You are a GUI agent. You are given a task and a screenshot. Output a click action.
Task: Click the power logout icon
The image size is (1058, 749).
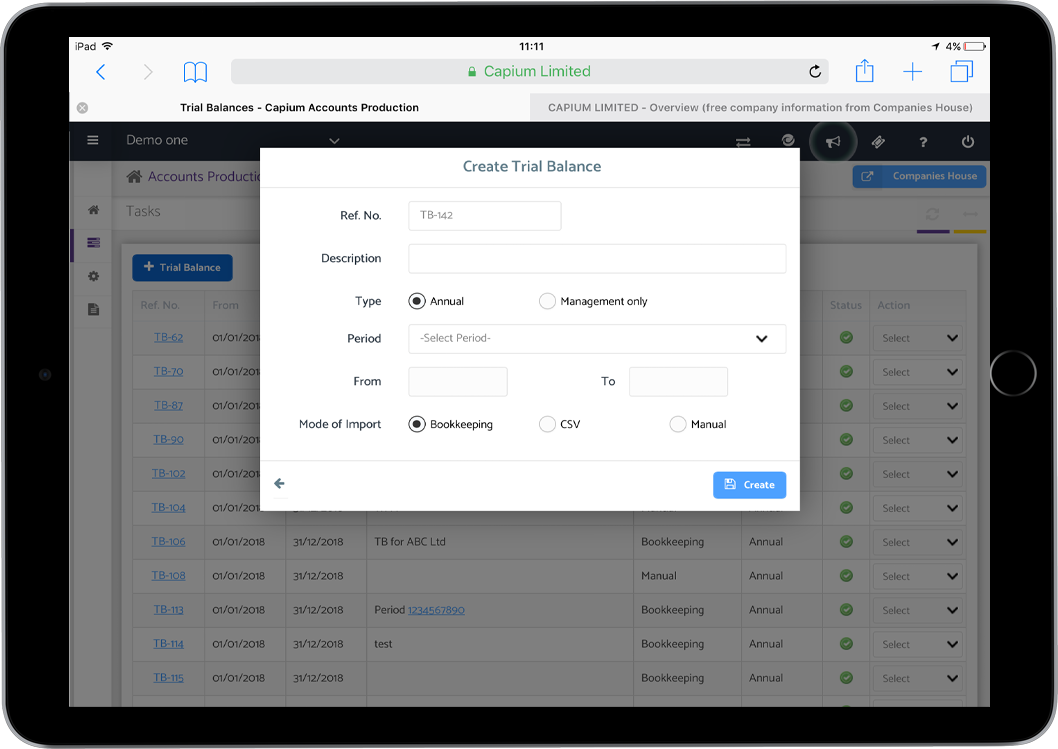tap(967, 142)
